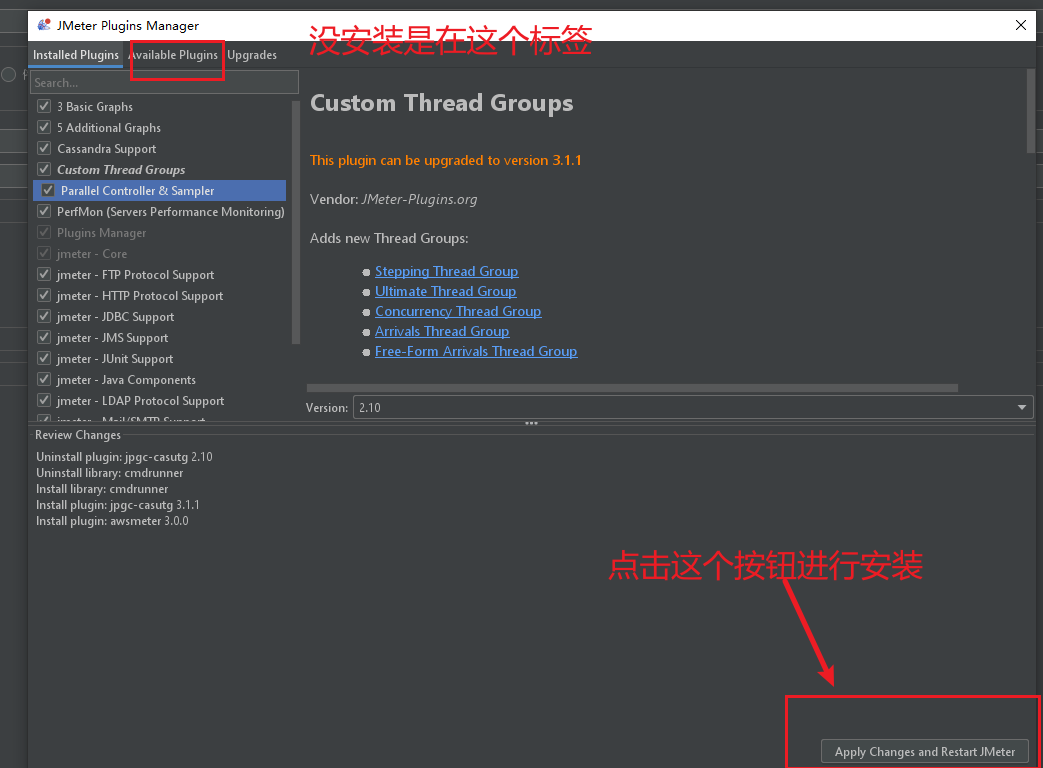This screenshot has width=1043, height=768.
Task: Click the JMeter feather icon in title bar
Action: (44, 25)
